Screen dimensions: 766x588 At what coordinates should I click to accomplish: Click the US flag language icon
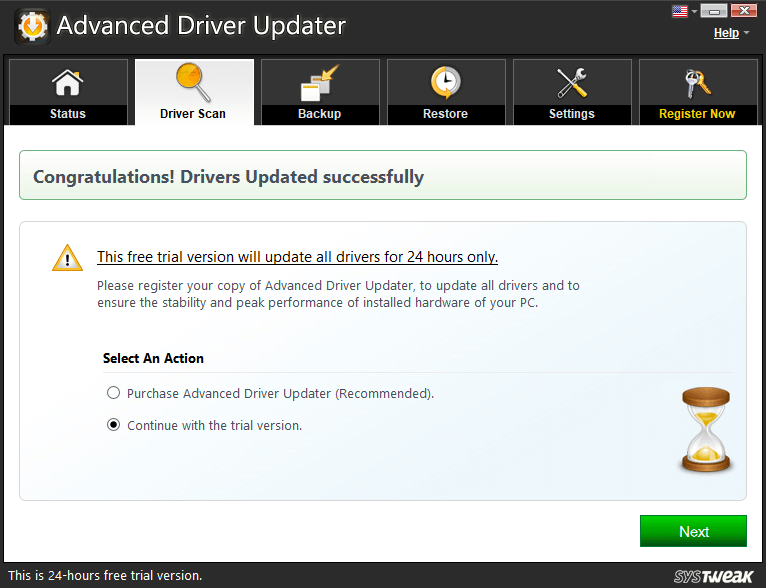[680, 11]
